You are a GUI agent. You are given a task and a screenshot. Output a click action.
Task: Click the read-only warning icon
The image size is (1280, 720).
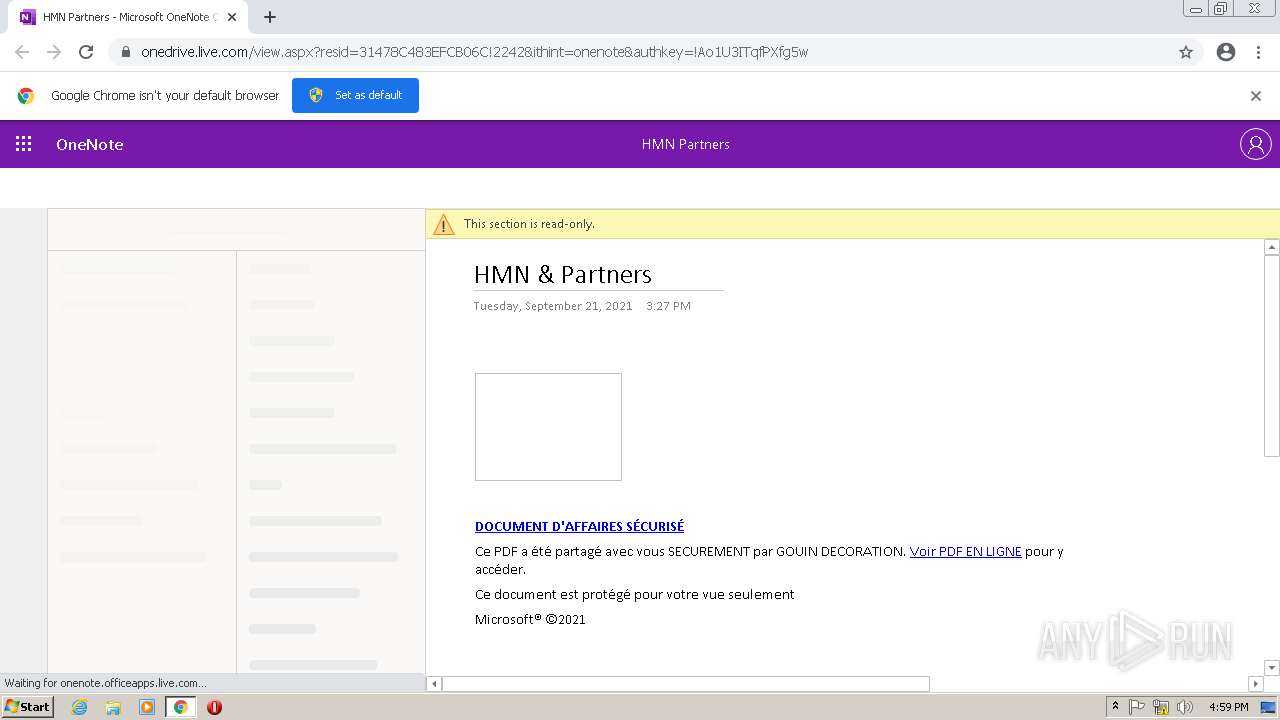coord(443,224)
